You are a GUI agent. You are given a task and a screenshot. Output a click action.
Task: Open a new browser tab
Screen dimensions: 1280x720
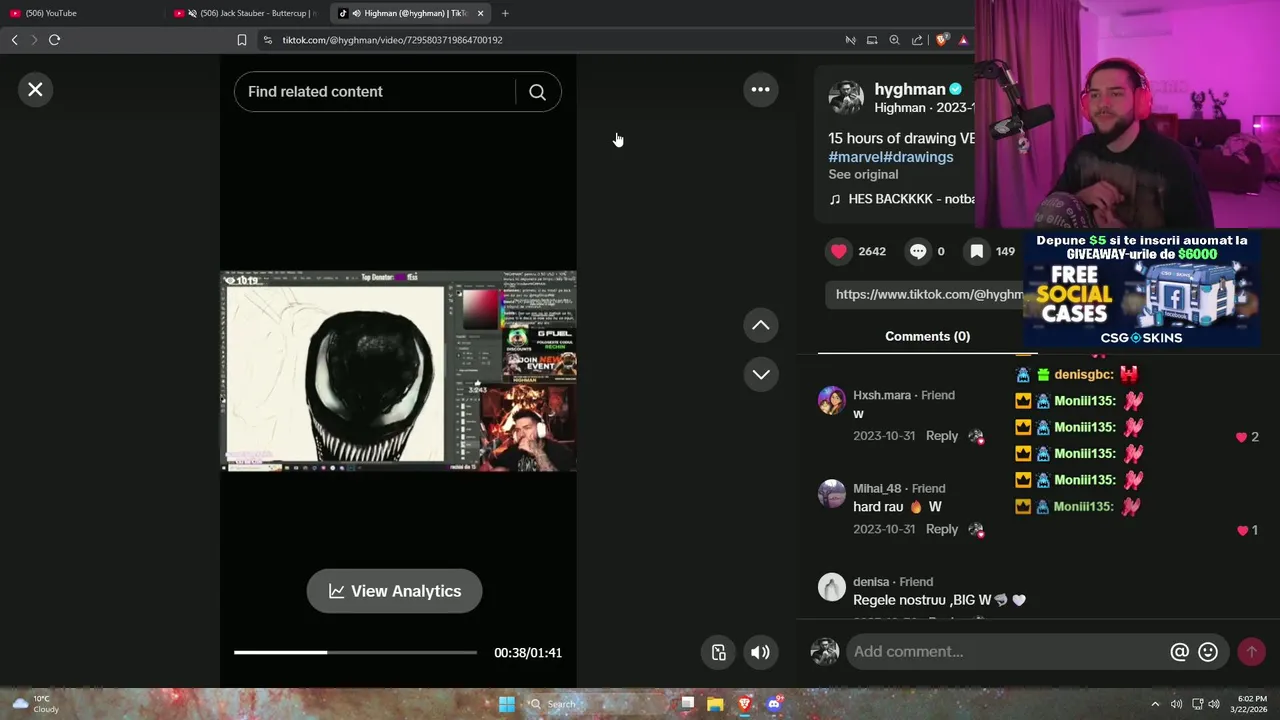point(505,13)
